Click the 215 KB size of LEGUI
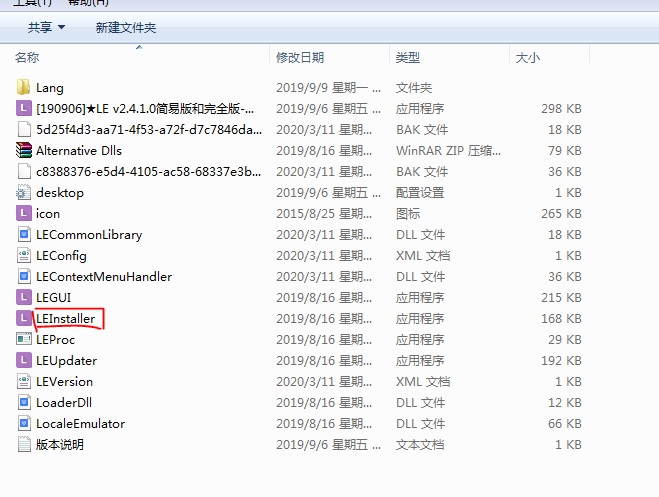 click(561, 297)
